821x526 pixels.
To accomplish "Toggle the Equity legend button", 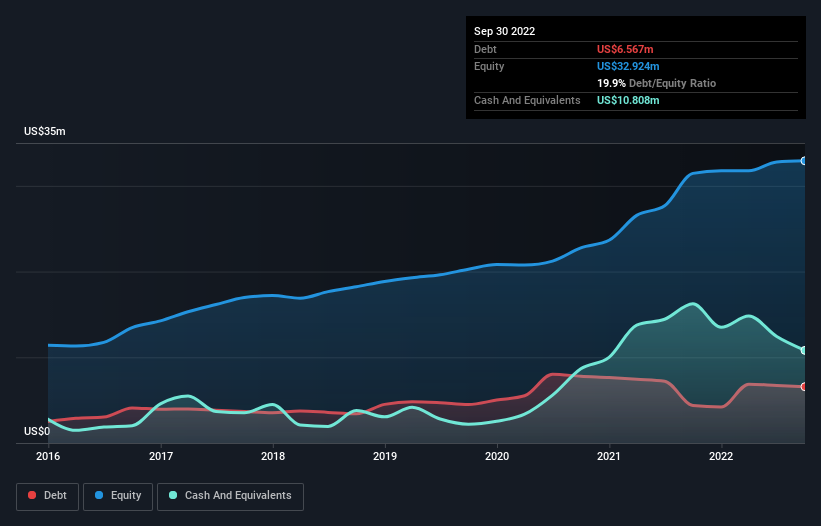I will tap(118, 496).
